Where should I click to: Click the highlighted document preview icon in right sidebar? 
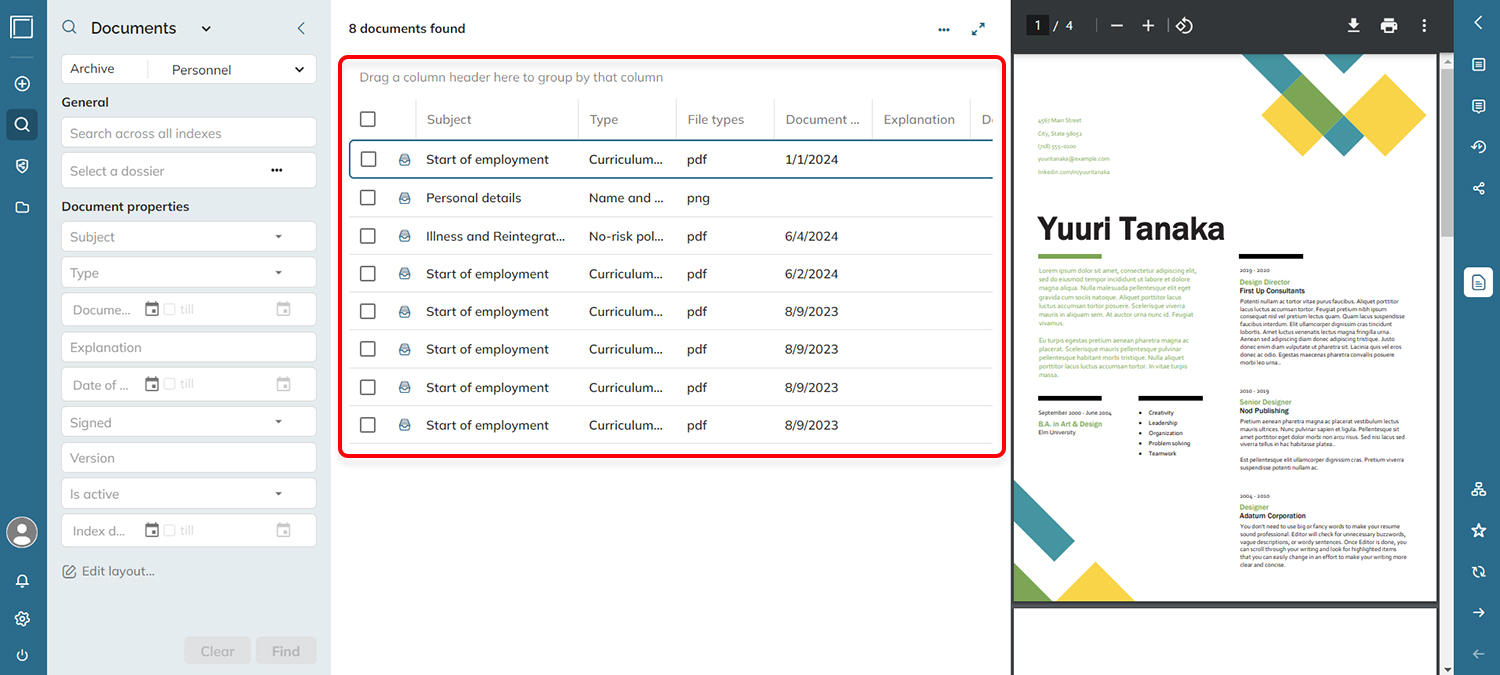pos(1479,283)
